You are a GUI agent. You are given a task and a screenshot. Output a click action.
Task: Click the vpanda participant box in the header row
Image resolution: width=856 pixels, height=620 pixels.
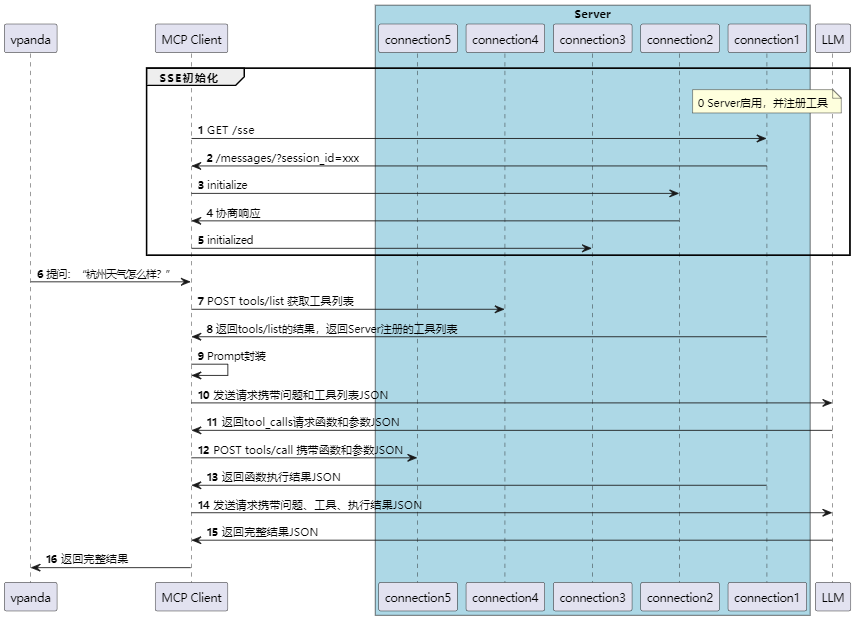30,39
